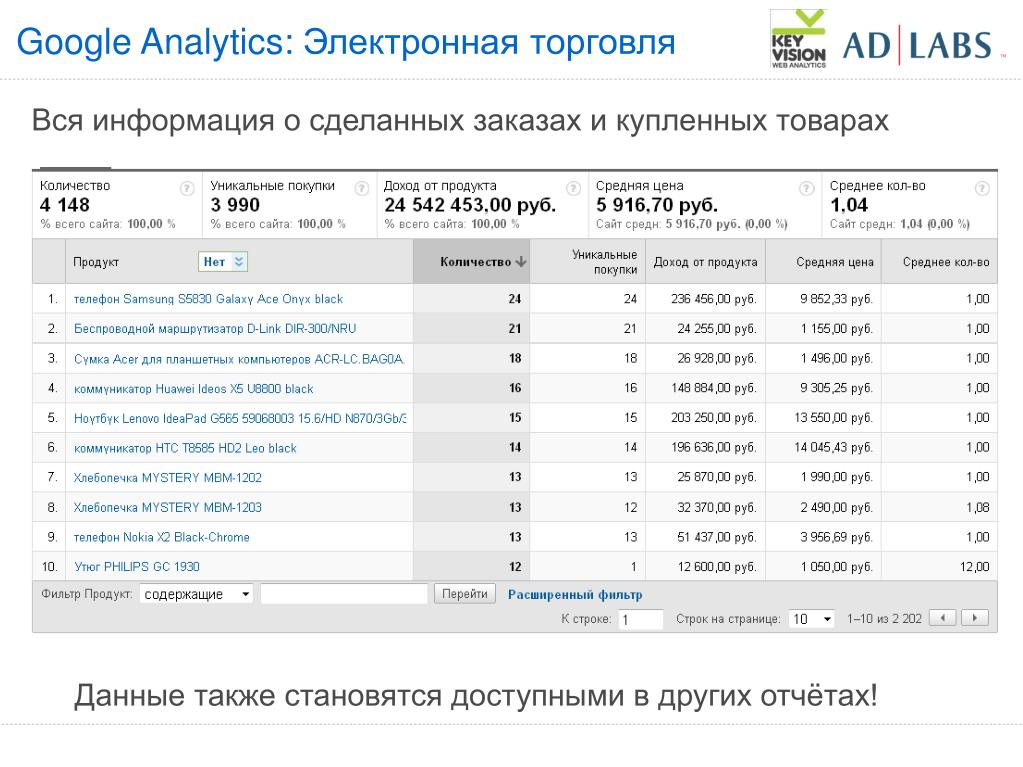Sort by Среднее кол-во column header
The width and height of the screenshot is (1023, 767).
coord(939,262)
